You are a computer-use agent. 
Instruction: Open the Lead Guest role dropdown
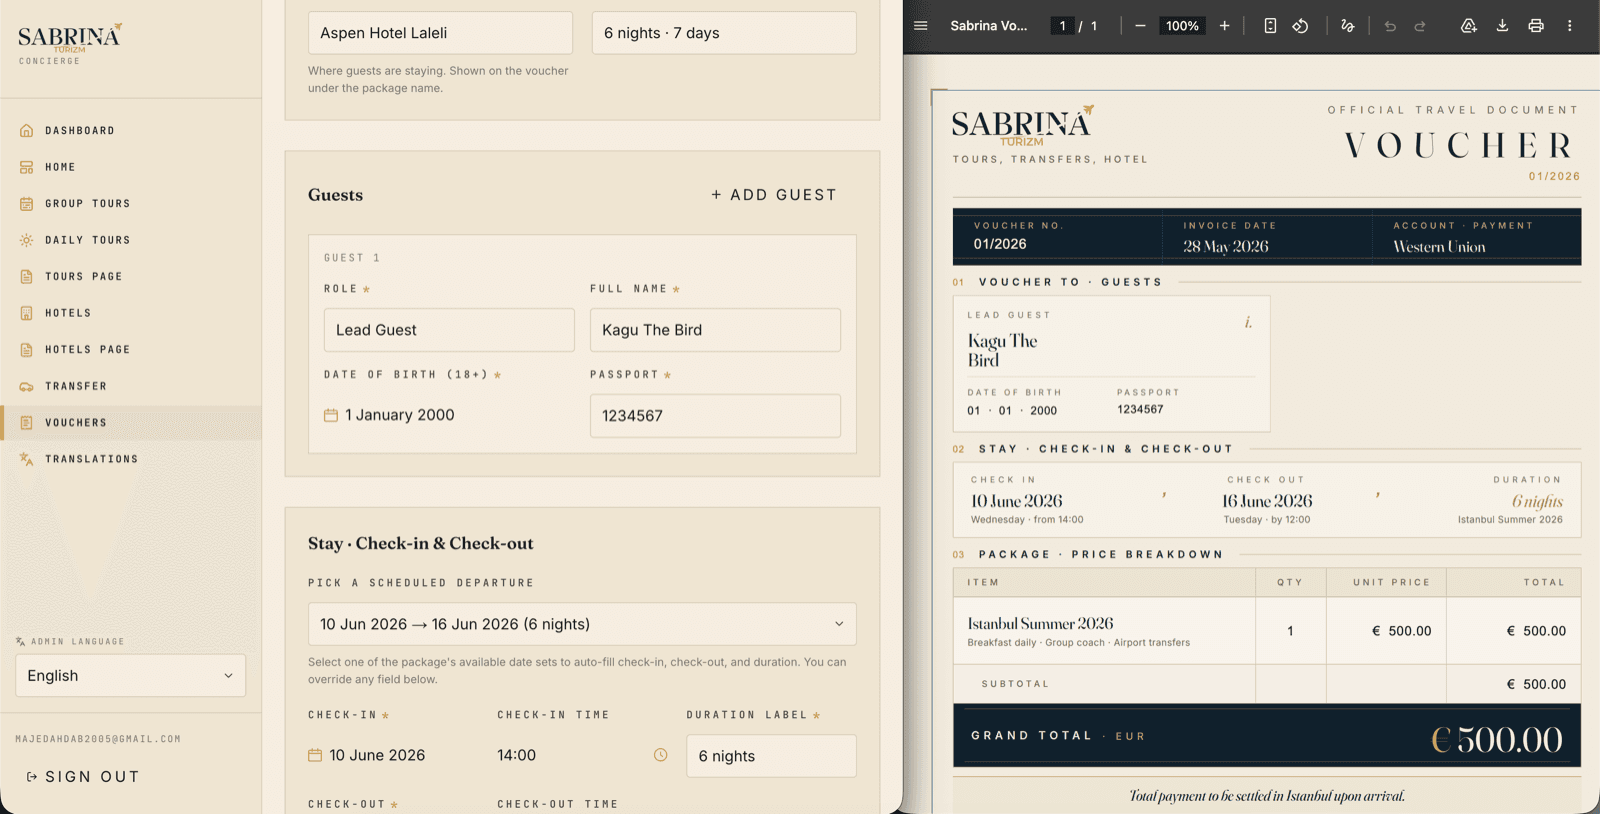coord(449,330)
